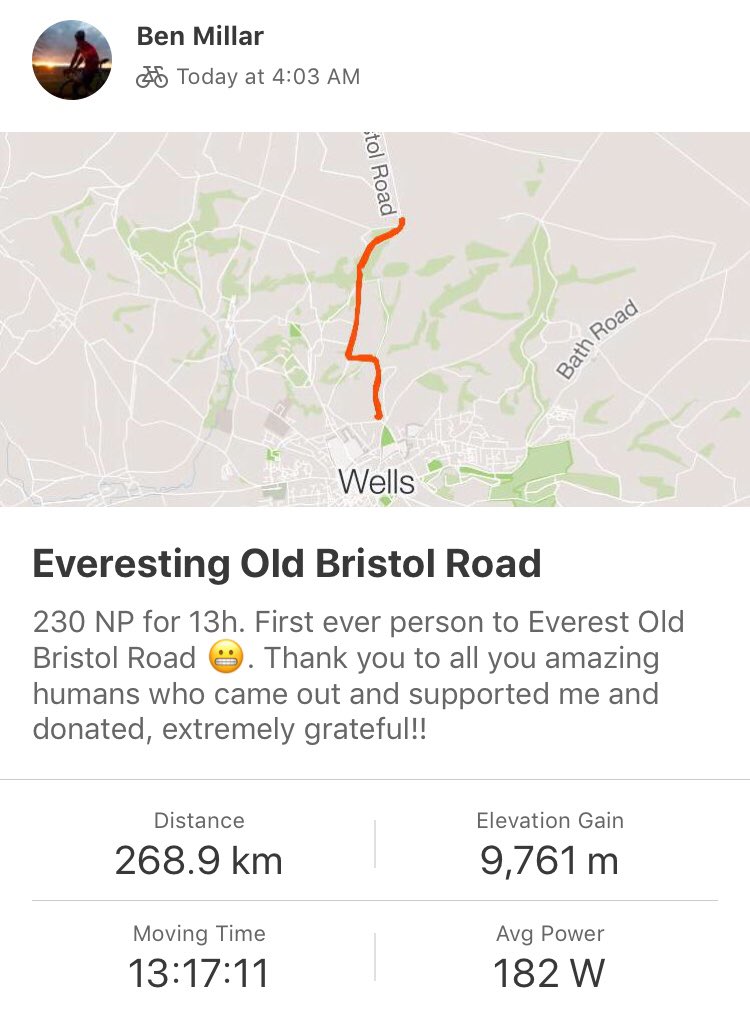Tap the bicycle ride type icon
Viewport: 750px width, 1010px height.
(x=151, y=77)
